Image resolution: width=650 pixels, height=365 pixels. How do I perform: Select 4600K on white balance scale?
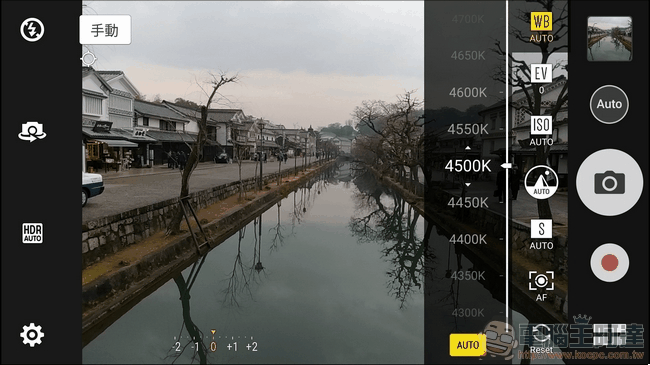pos(468,92)
